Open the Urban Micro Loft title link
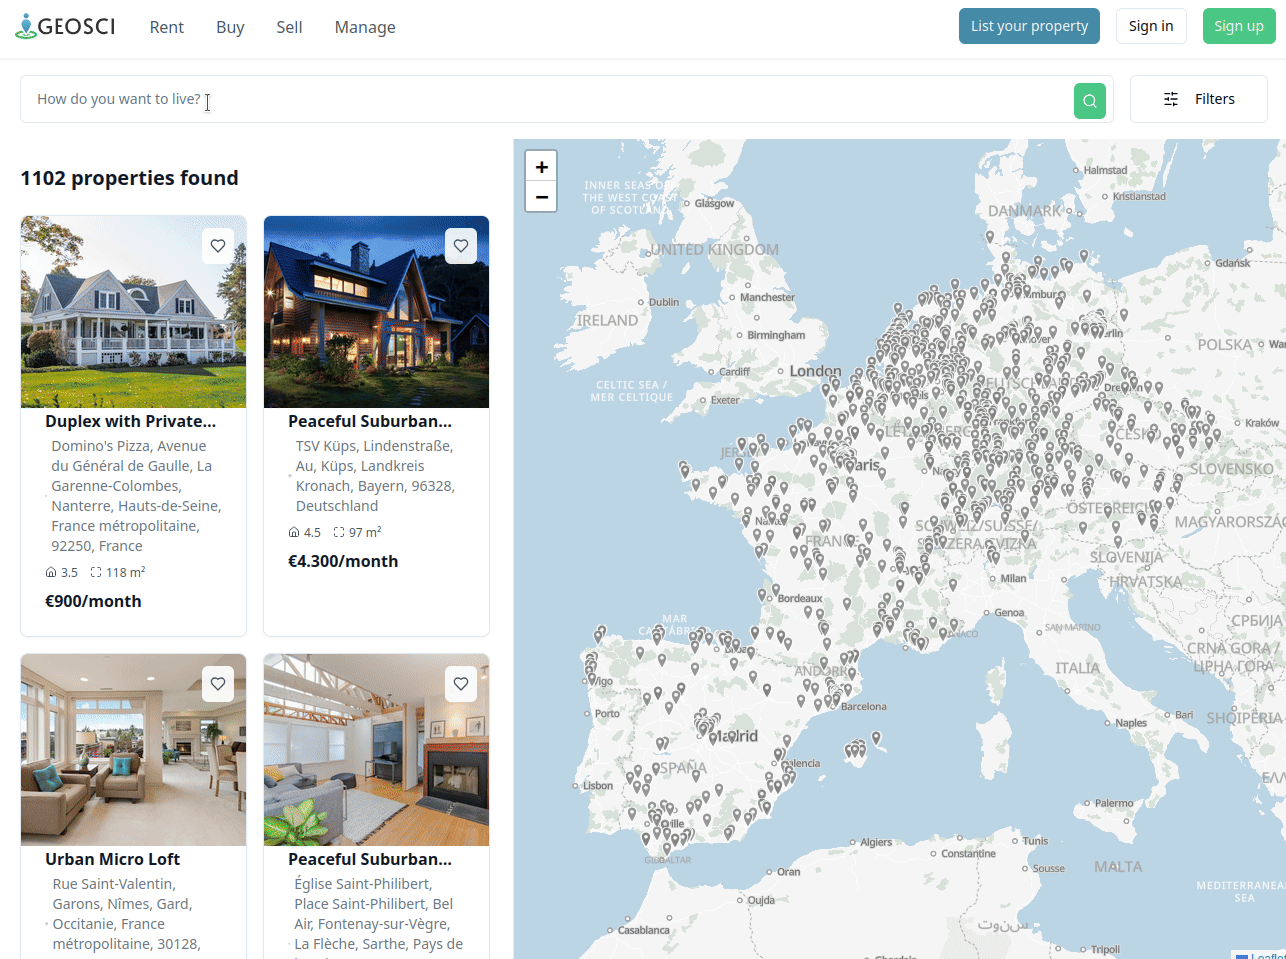Screen dimensions: 1286x959 (112, 859)
